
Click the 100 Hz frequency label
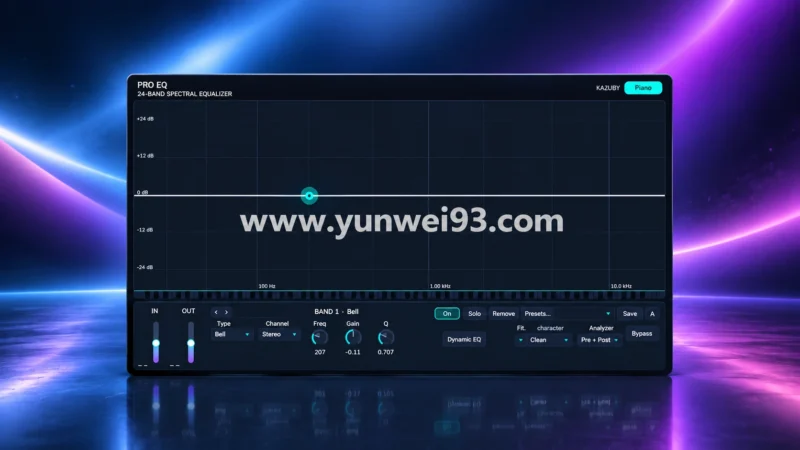click(x=267, y=286)
